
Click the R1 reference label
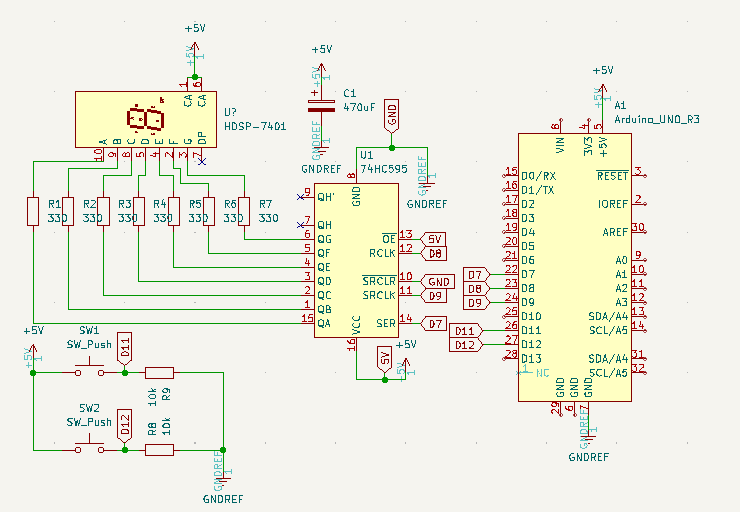(x=55, y=204)
